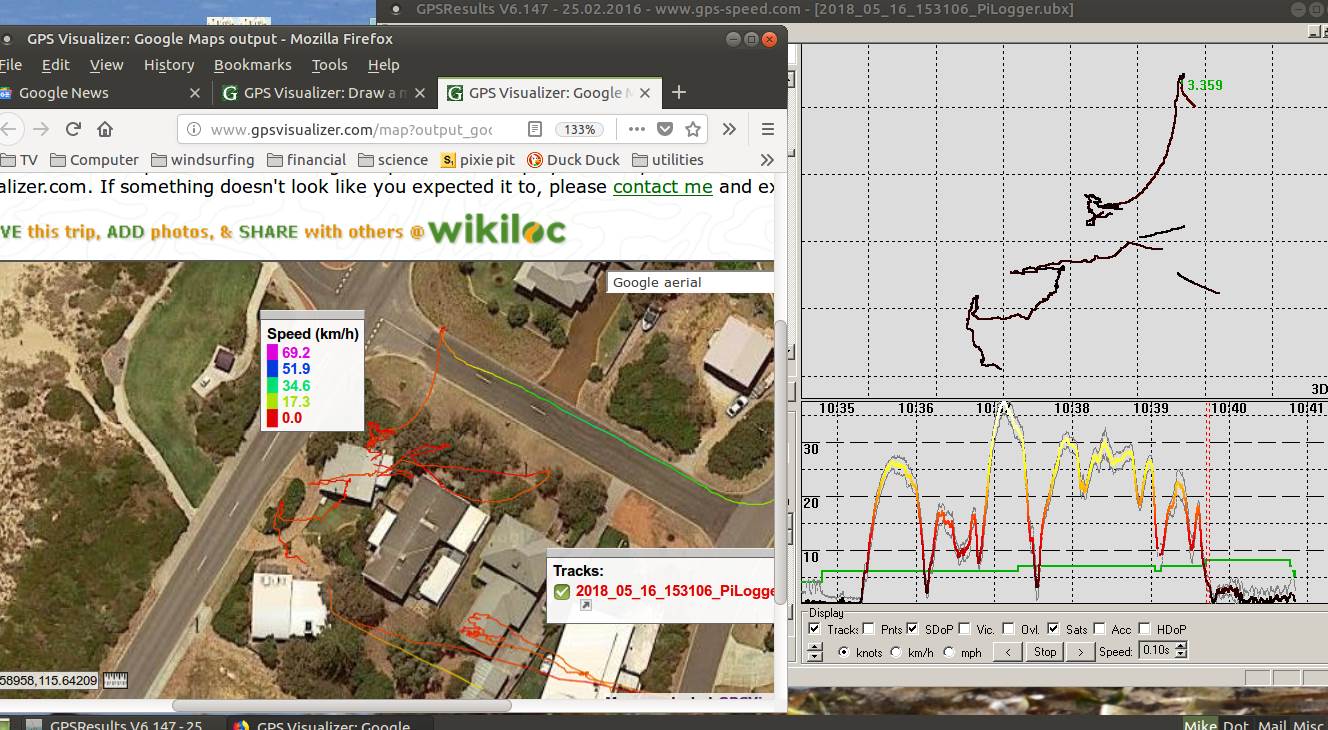1328x730 pixels.
Task: Enable the HDoP display checkbox
Action: 1145,629
